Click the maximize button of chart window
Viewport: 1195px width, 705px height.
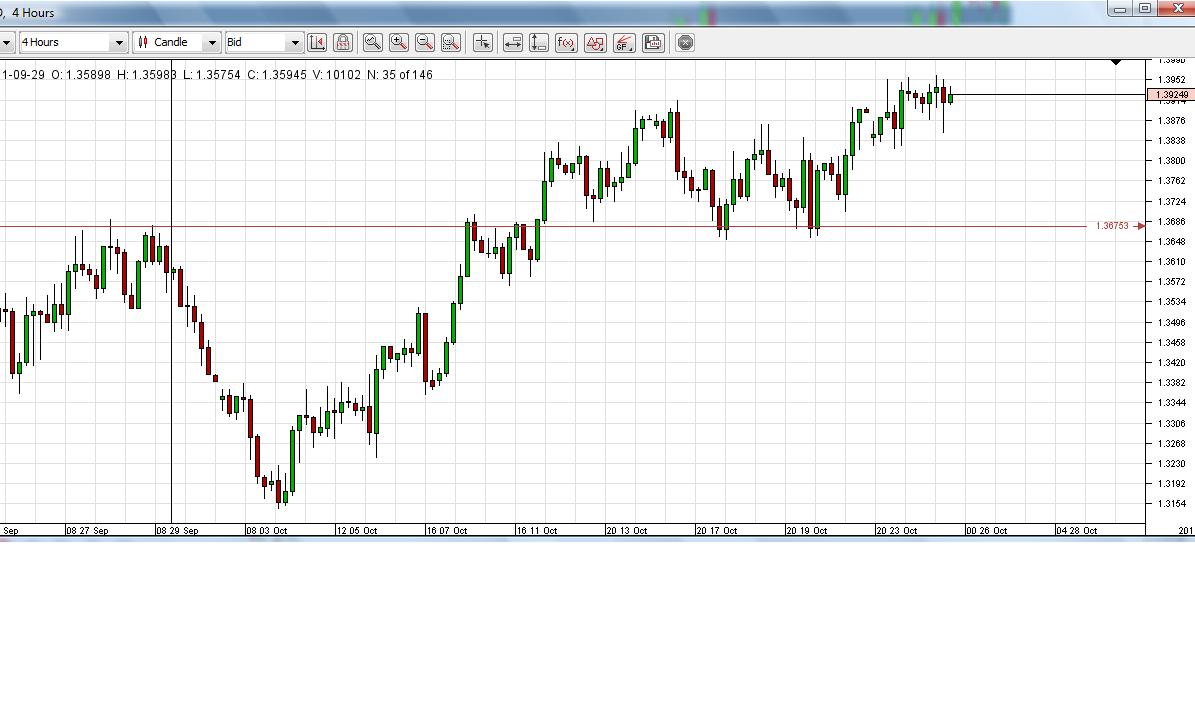coord(1145,8)
